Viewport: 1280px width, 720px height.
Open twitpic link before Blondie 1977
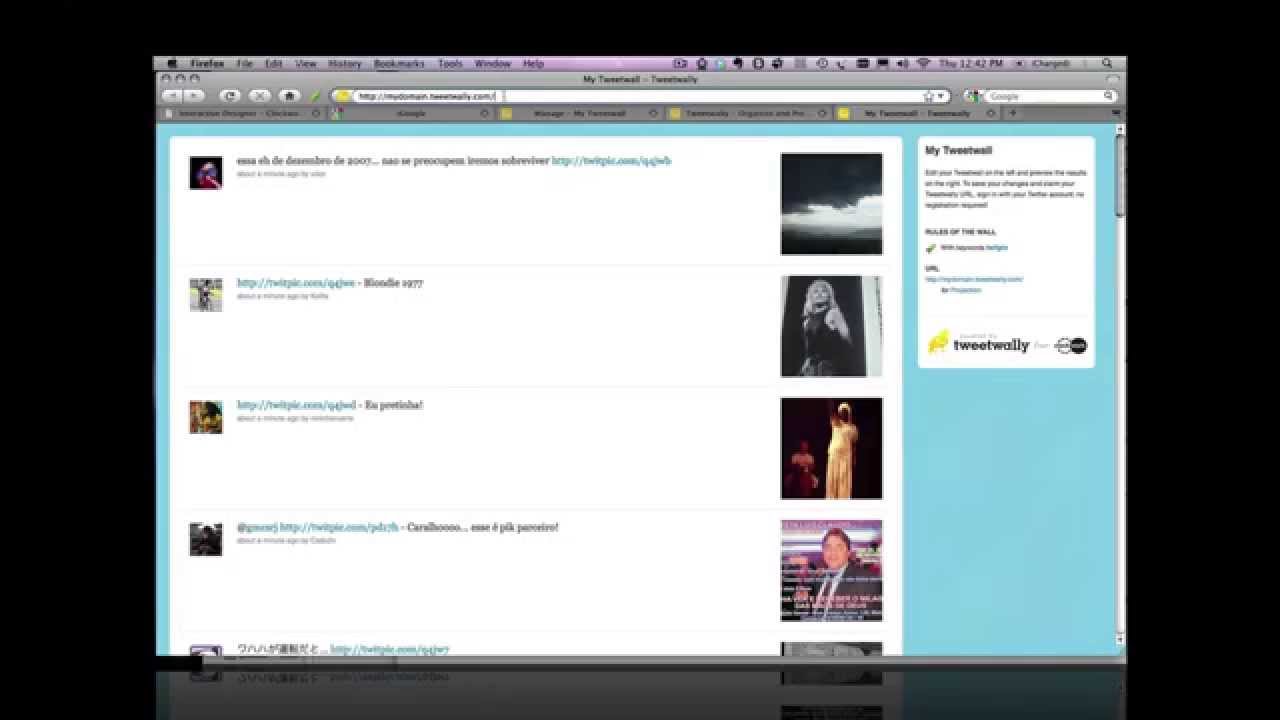296,282
